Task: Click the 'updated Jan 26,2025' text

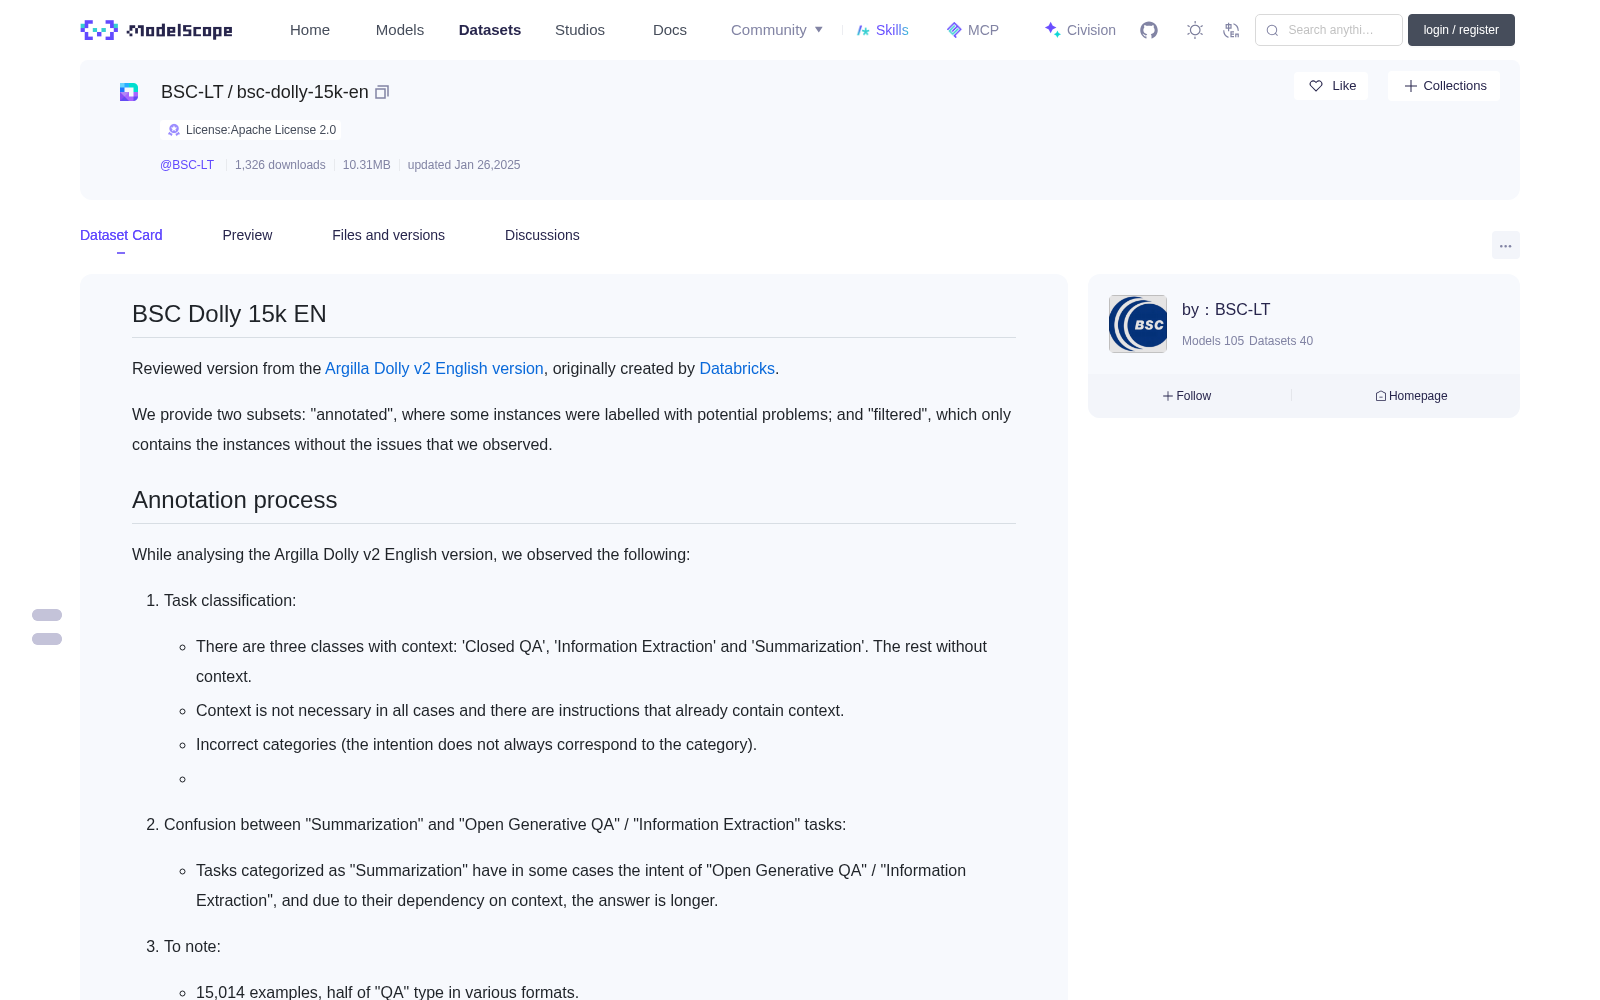Action: 464,165
